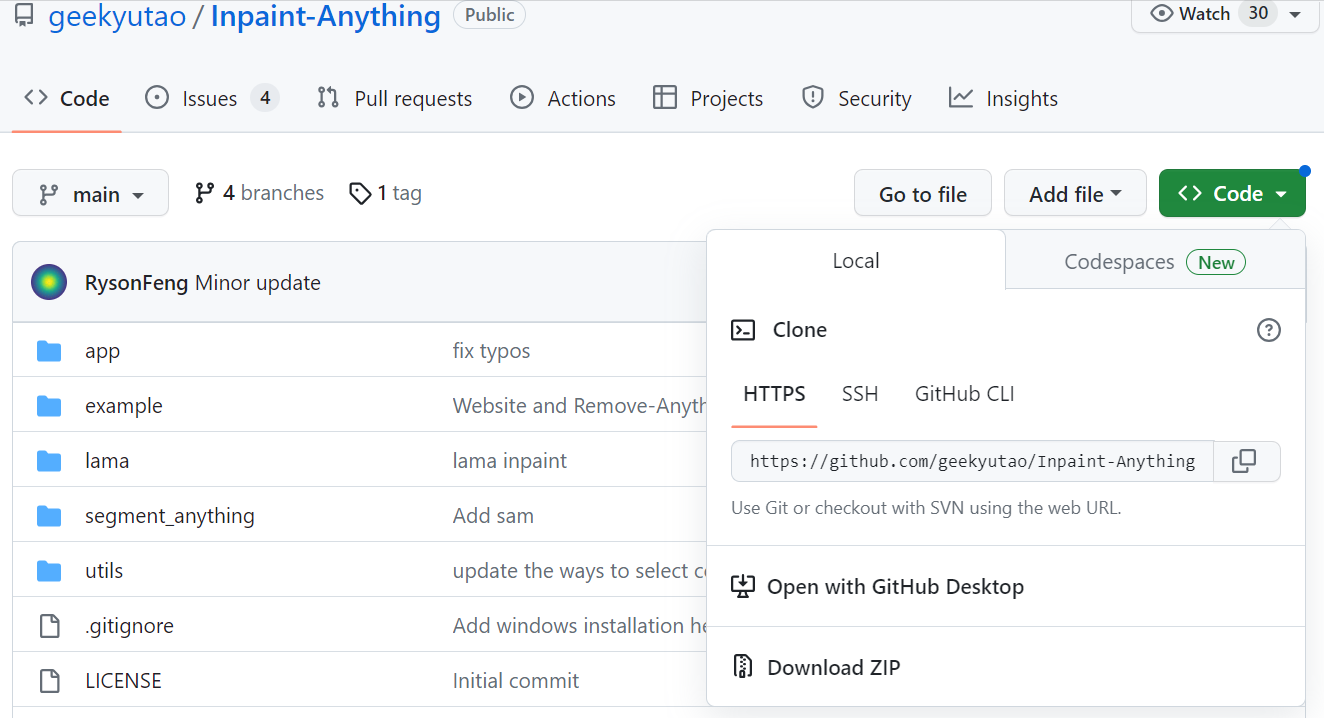Click the terminal icon beside Clone
The image size is (1324, 718).
[743, 330]
